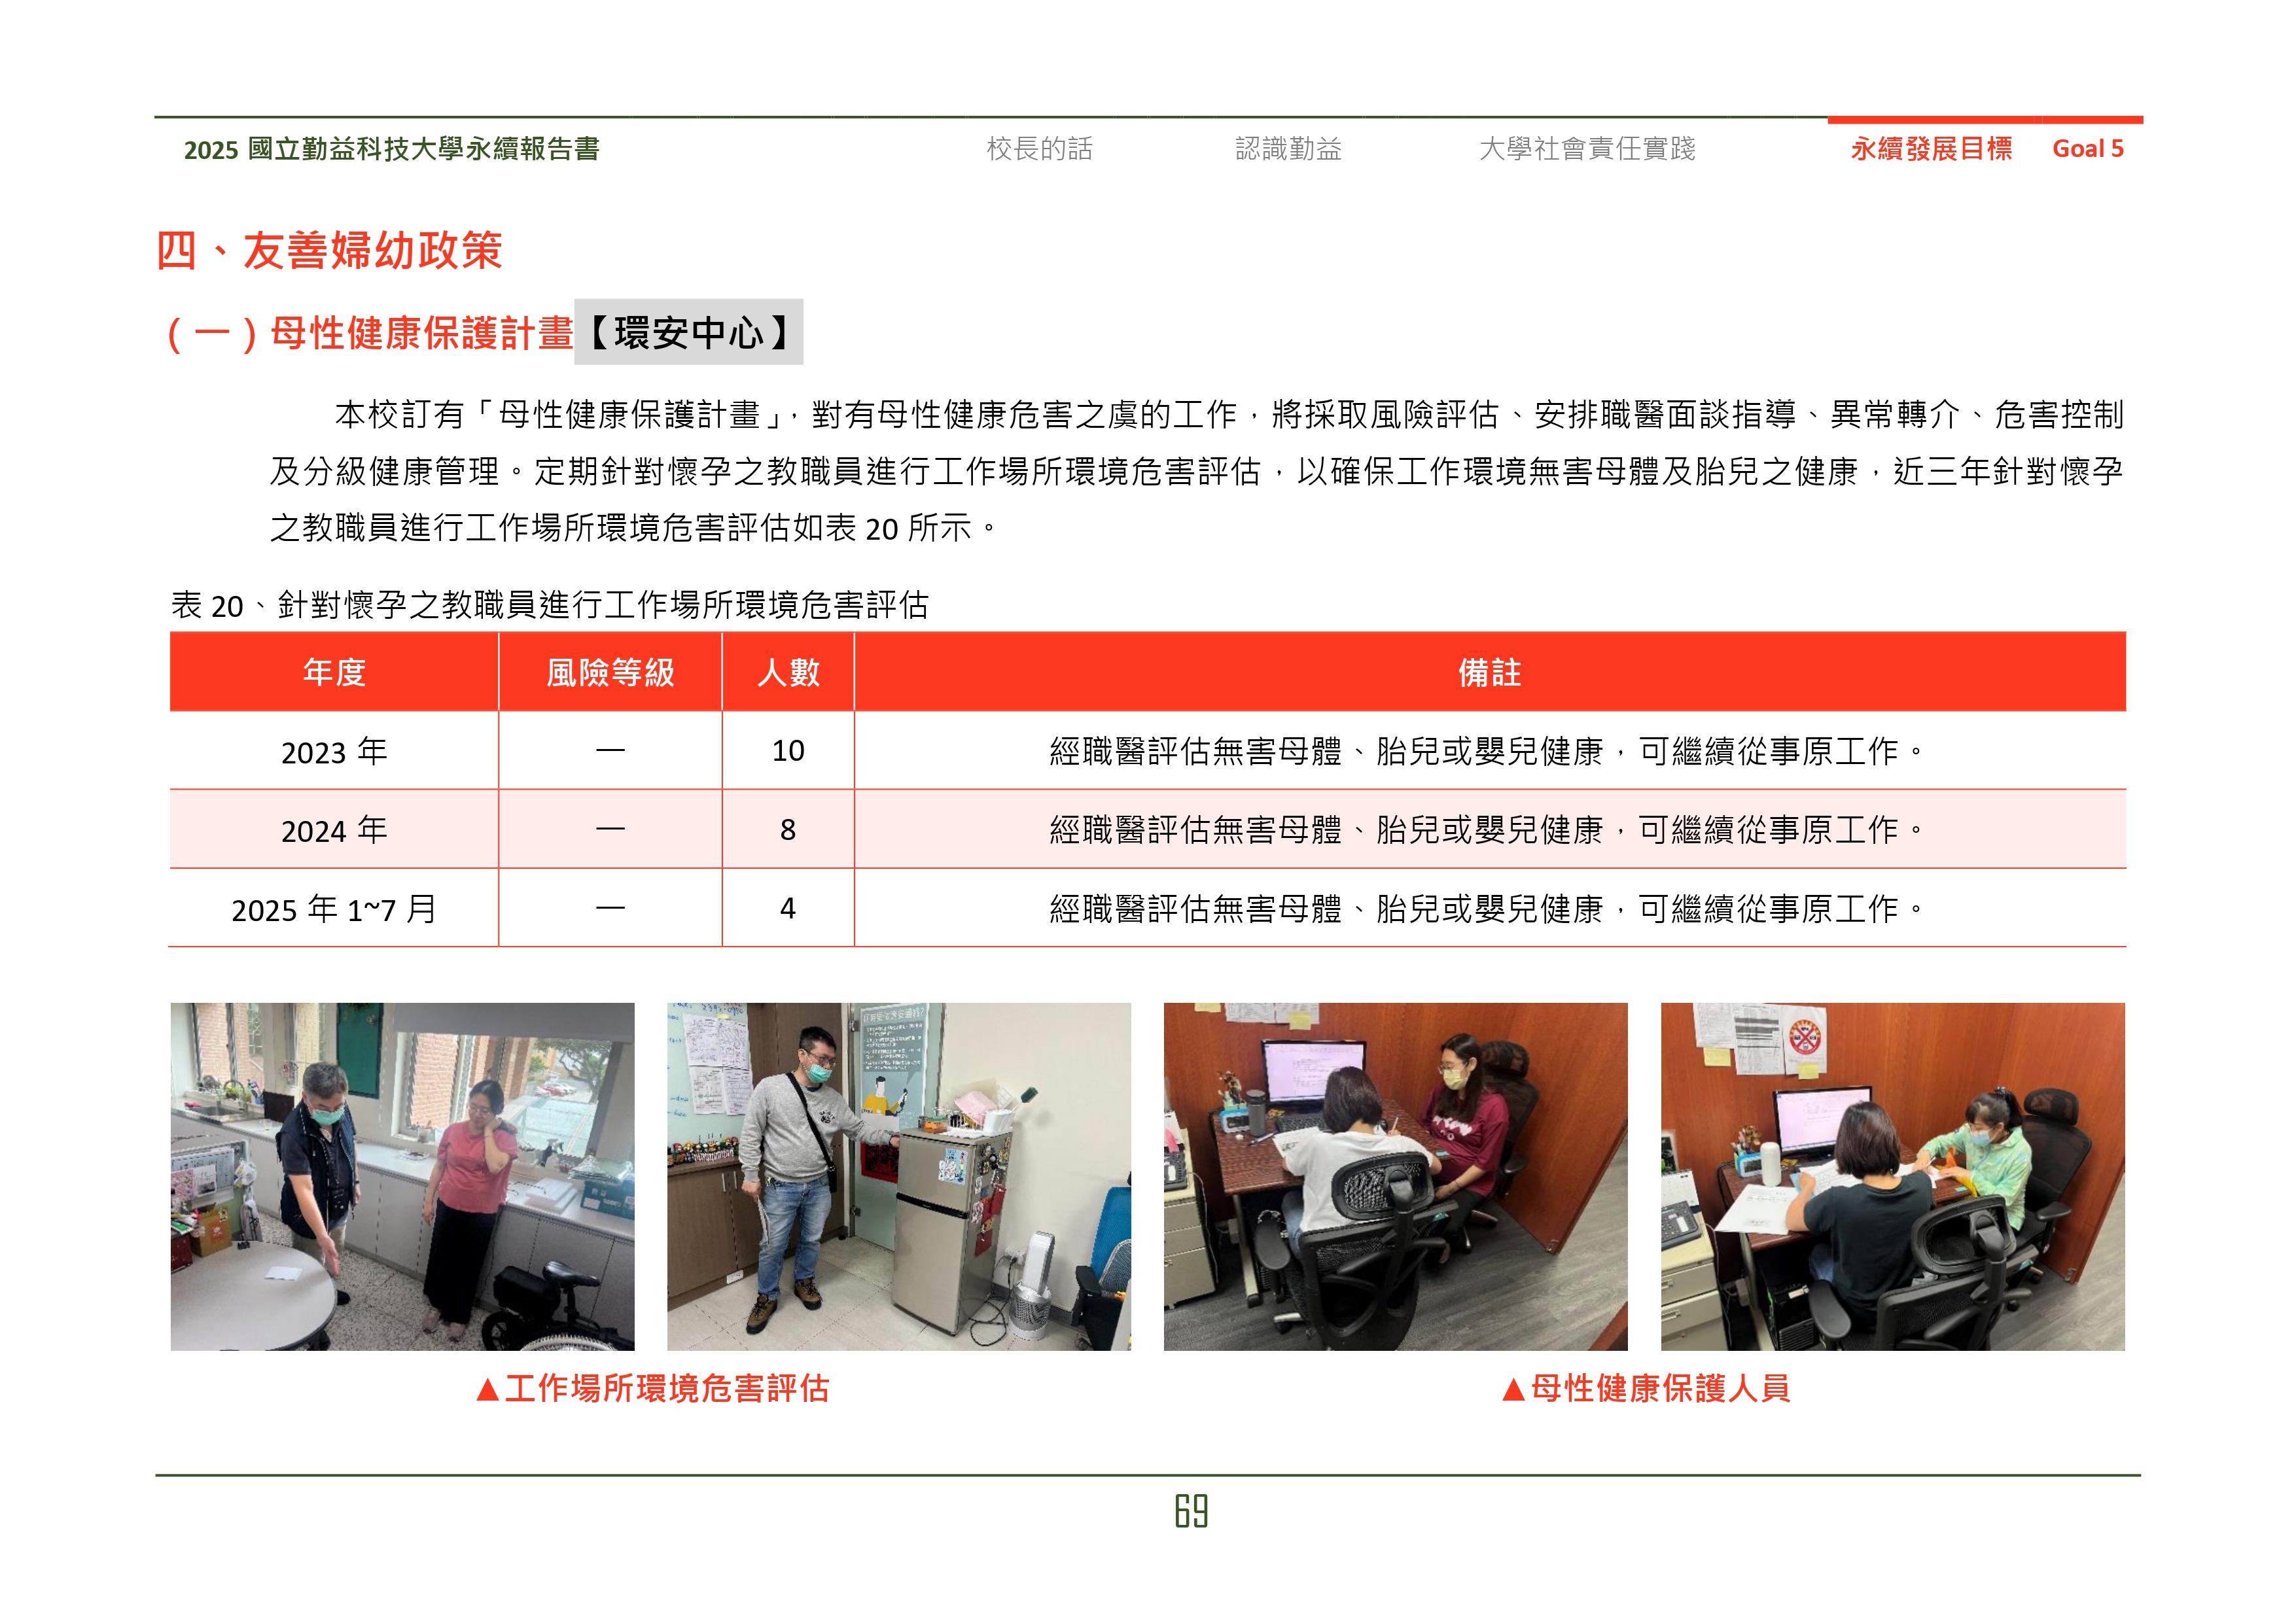Click the 永續發展目標 active tab
This screenshot has height=1623, width=2296.
1930,149
